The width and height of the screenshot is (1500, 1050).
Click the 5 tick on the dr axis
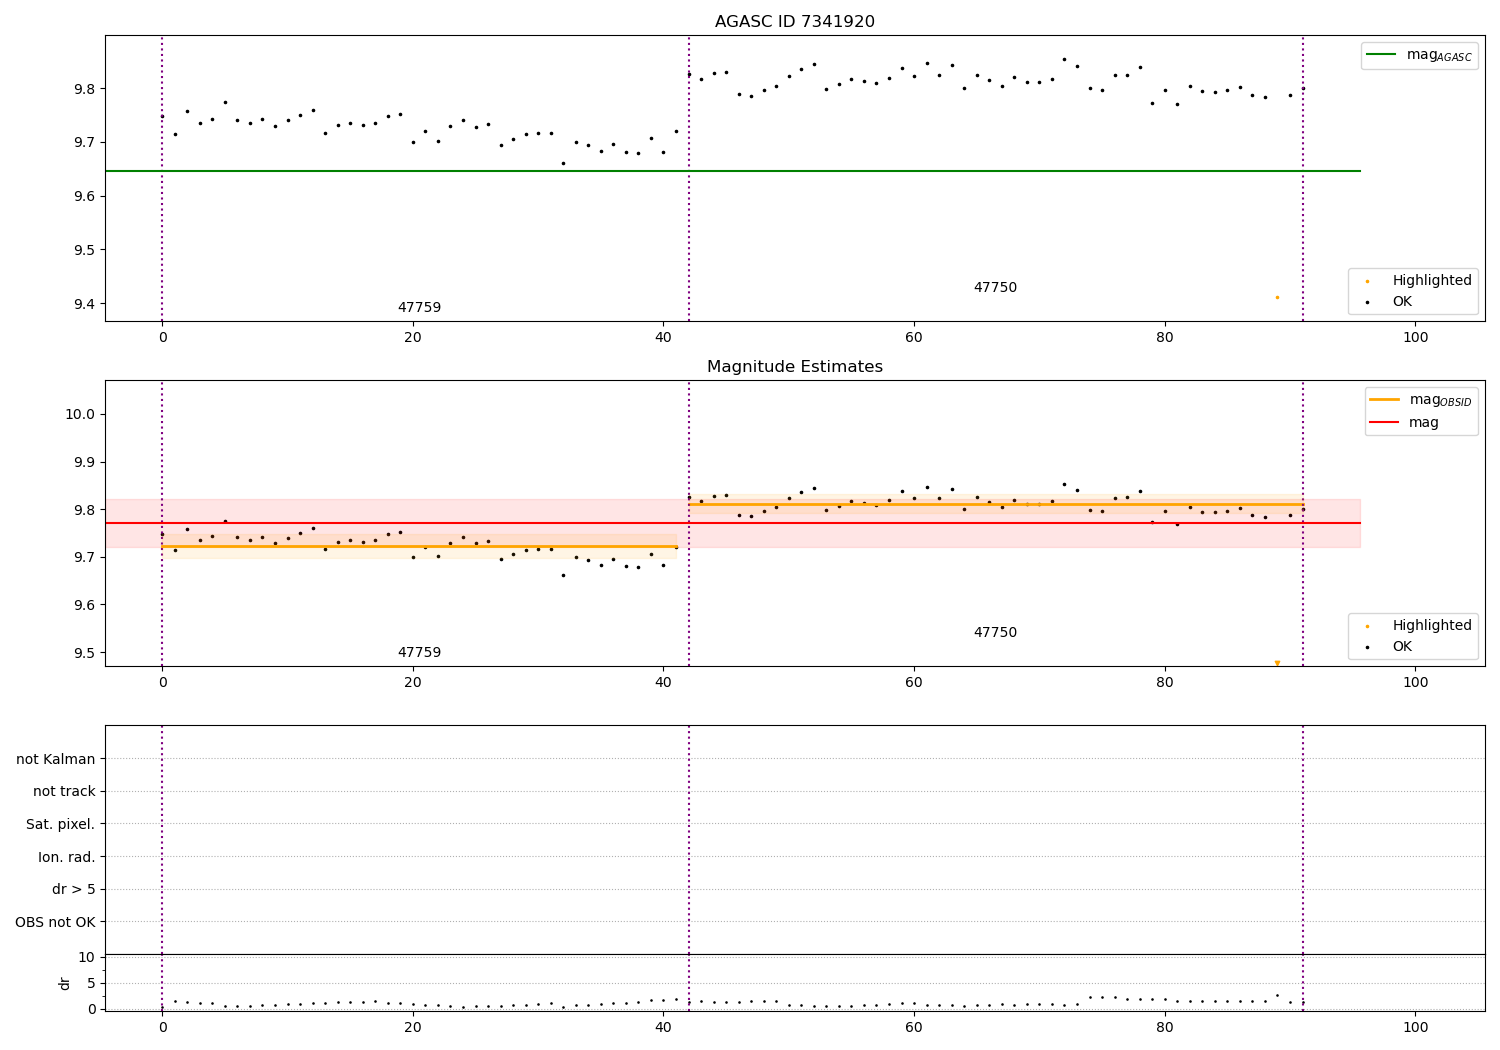(x=92, y=983)
